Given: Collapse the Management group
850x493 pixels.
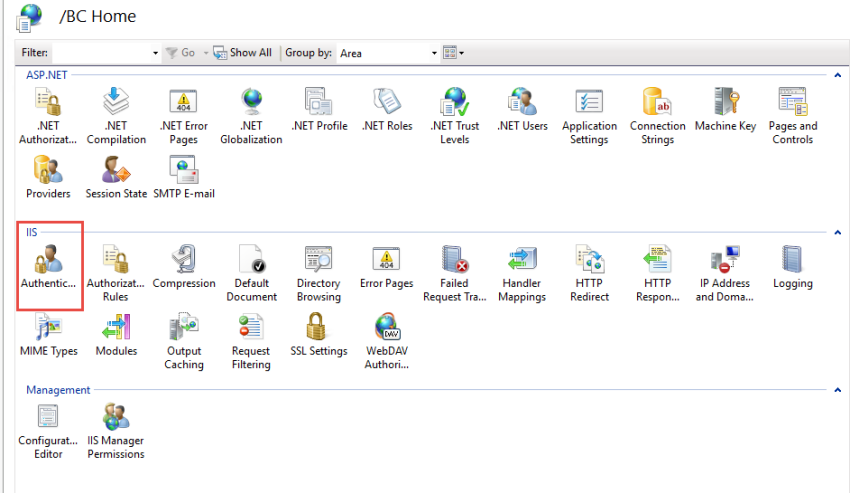Looking at the screenshot, I should 838,390.
